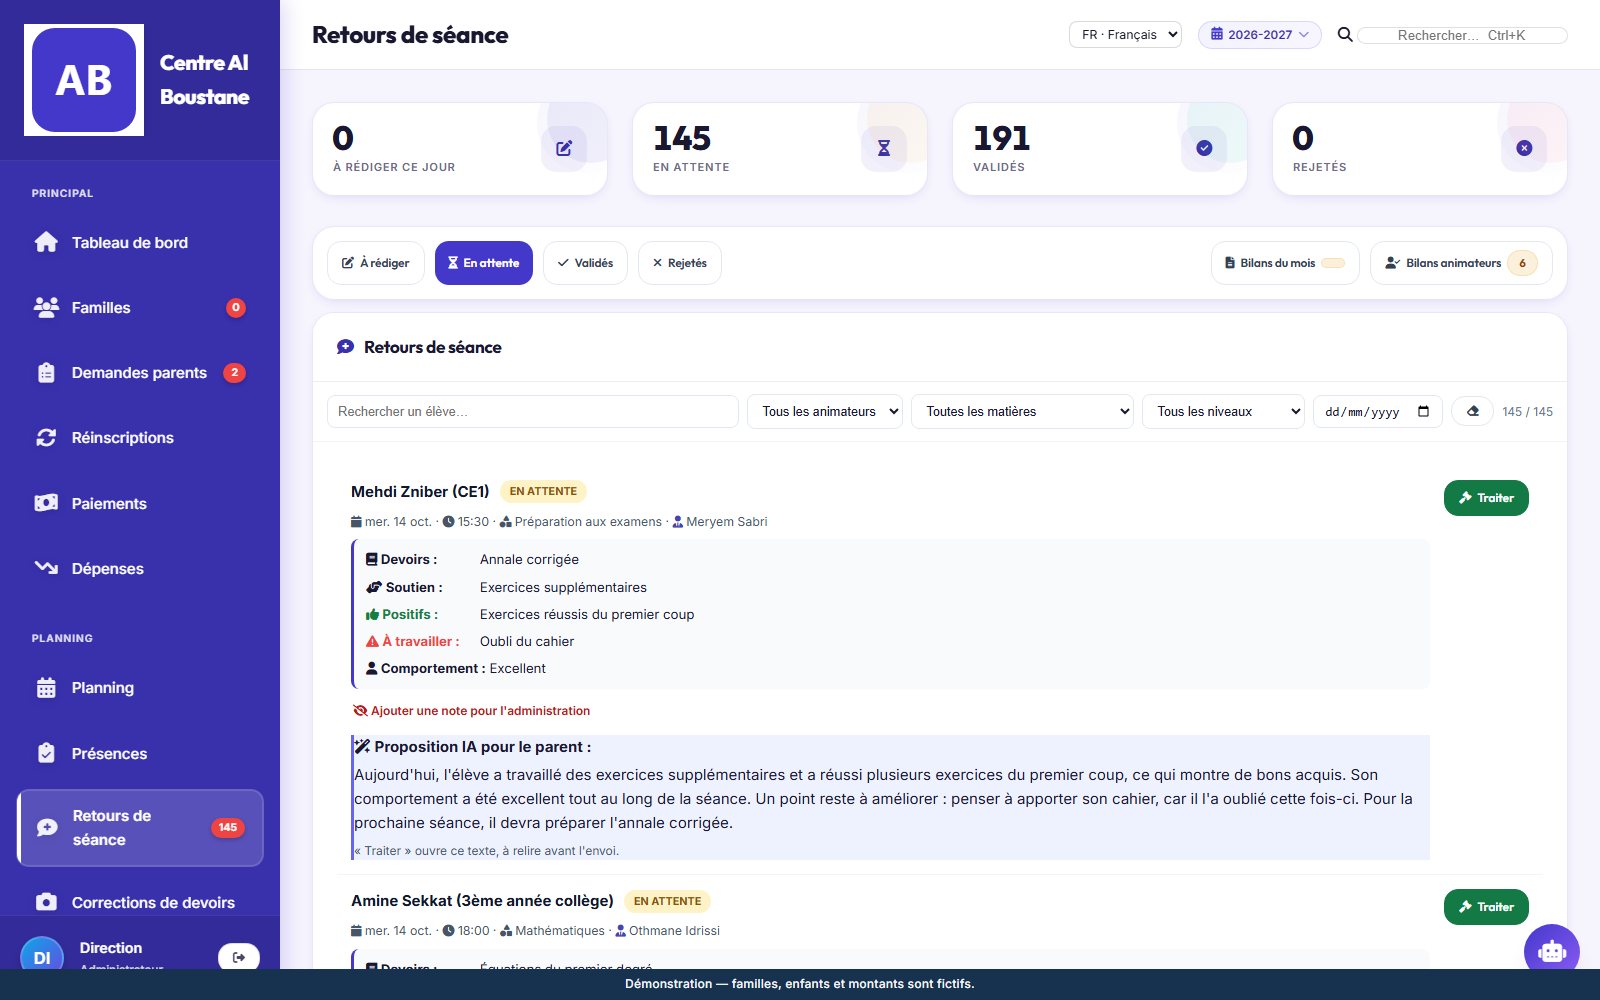Open the chatbot robot assistant button
This screenshot has height=1000, width=1600.
click(x=1552, y=951)
